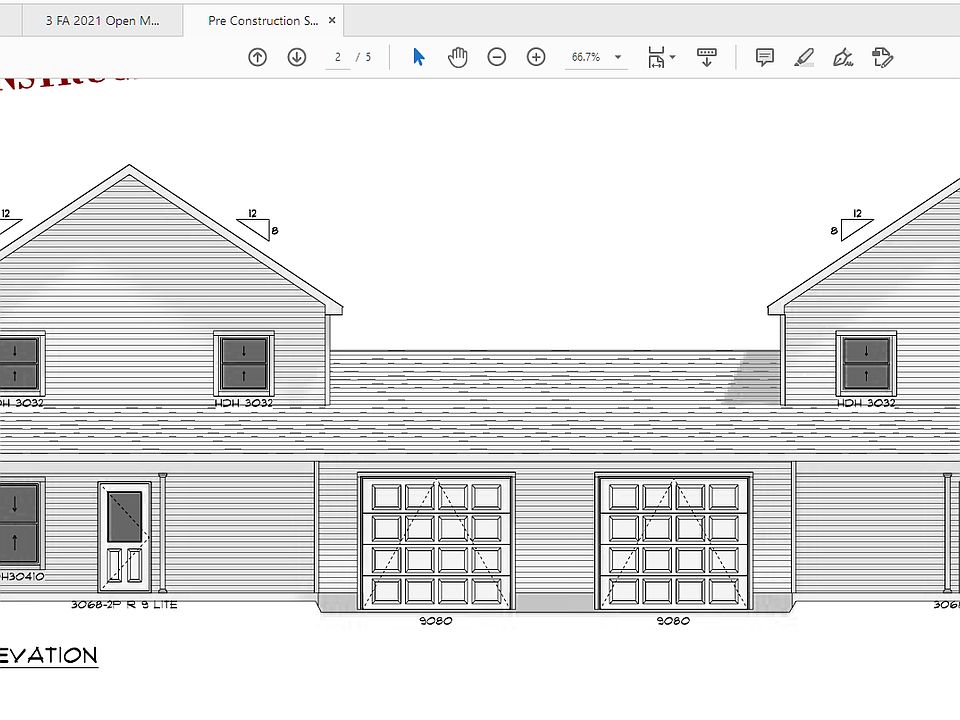960x720 pixels.
Task: Click the page number input field
Action: coord(337,58)
